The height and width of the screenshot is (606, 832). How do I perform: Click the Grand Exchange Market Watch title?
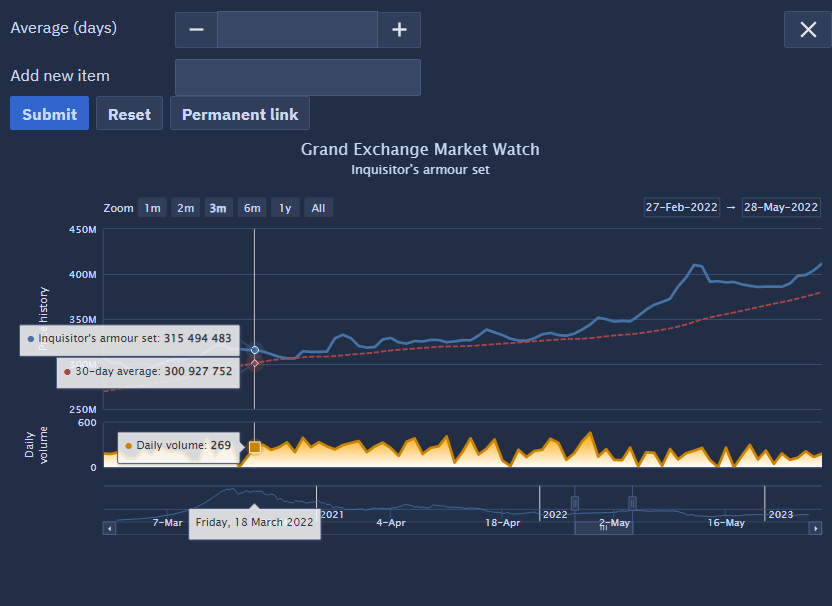point(420,150)
